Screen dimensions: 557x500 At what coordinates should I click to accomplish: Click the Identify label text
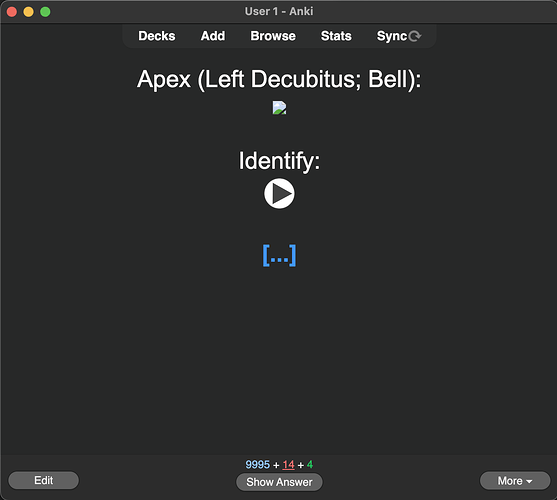coord(279,162)
